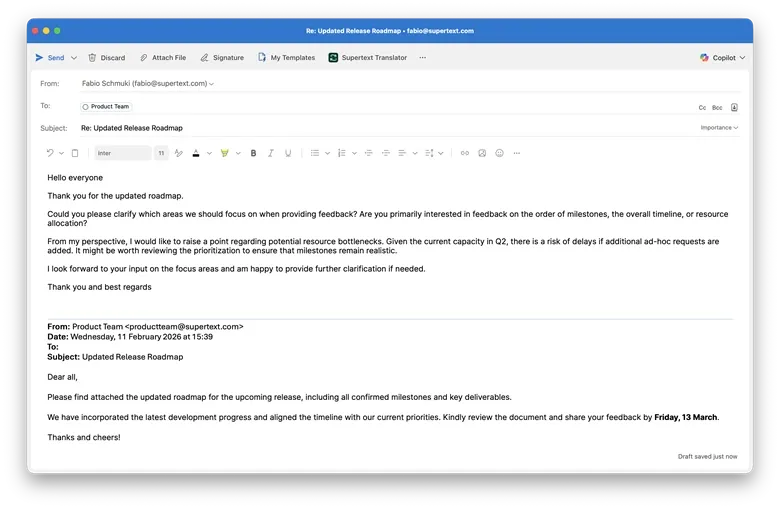Click the Send paper plane icon
780x509 pixels.
[x=39, y=58]
